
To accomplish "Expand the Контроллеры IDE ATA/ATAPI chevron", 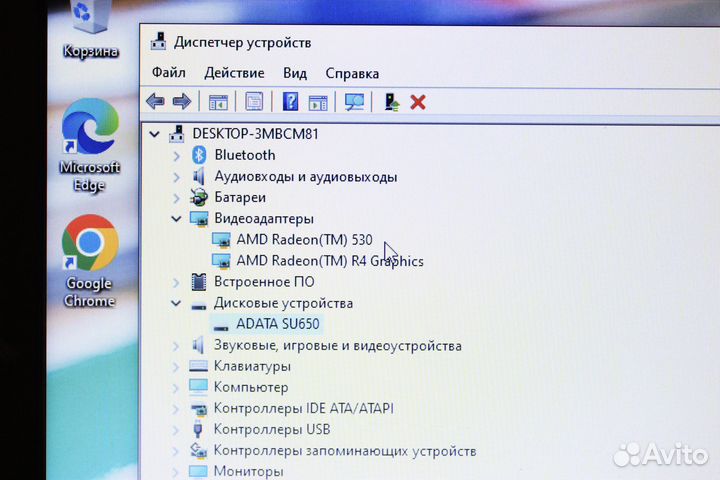I will click(176, 409).
